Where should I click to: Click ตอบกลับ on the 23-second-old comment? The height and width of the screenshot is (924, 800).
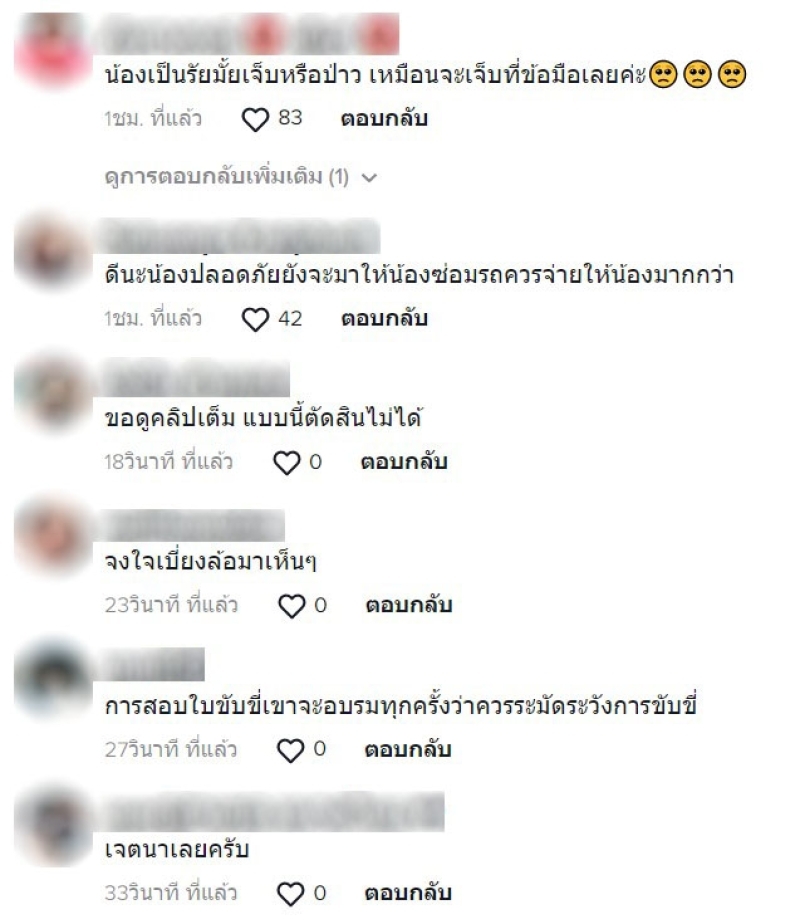pyautogui.click(x=409, y=605)
